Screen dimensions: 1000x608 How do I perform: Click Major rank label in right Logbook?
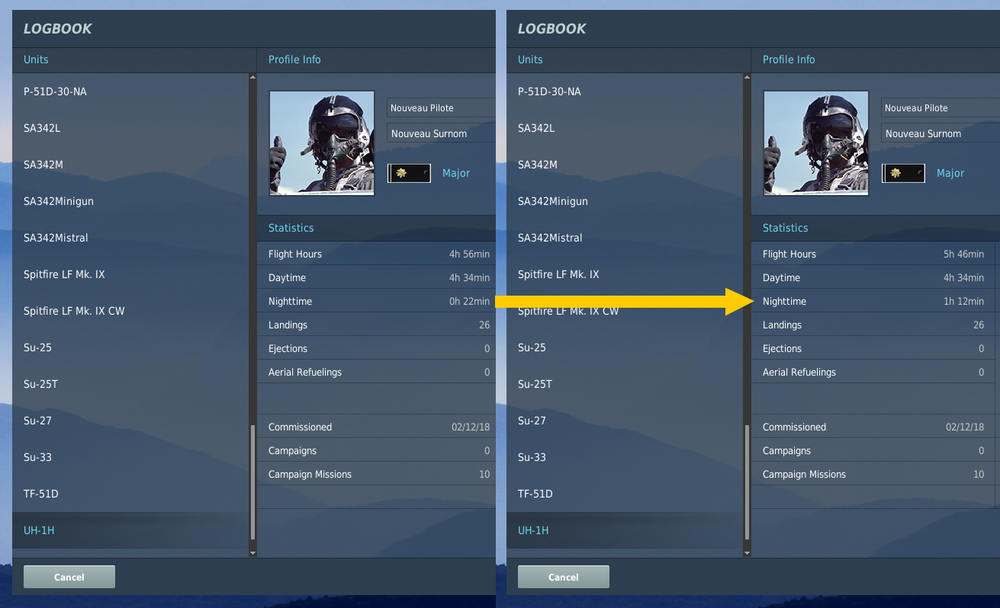pyautogui.click(x=950, y=174)
